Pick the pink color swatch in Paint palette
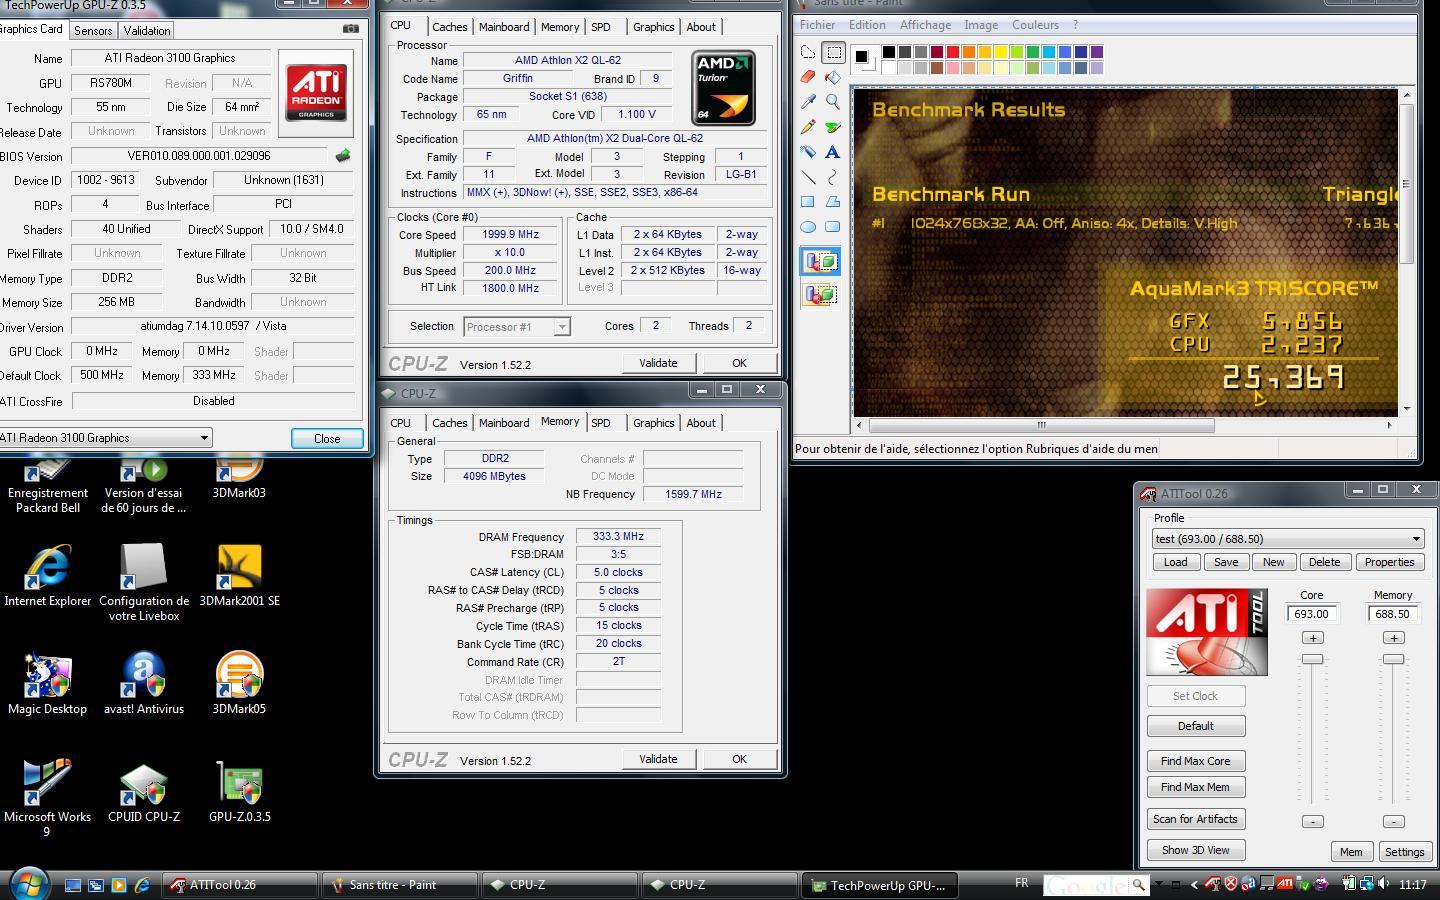 point(952,68)
